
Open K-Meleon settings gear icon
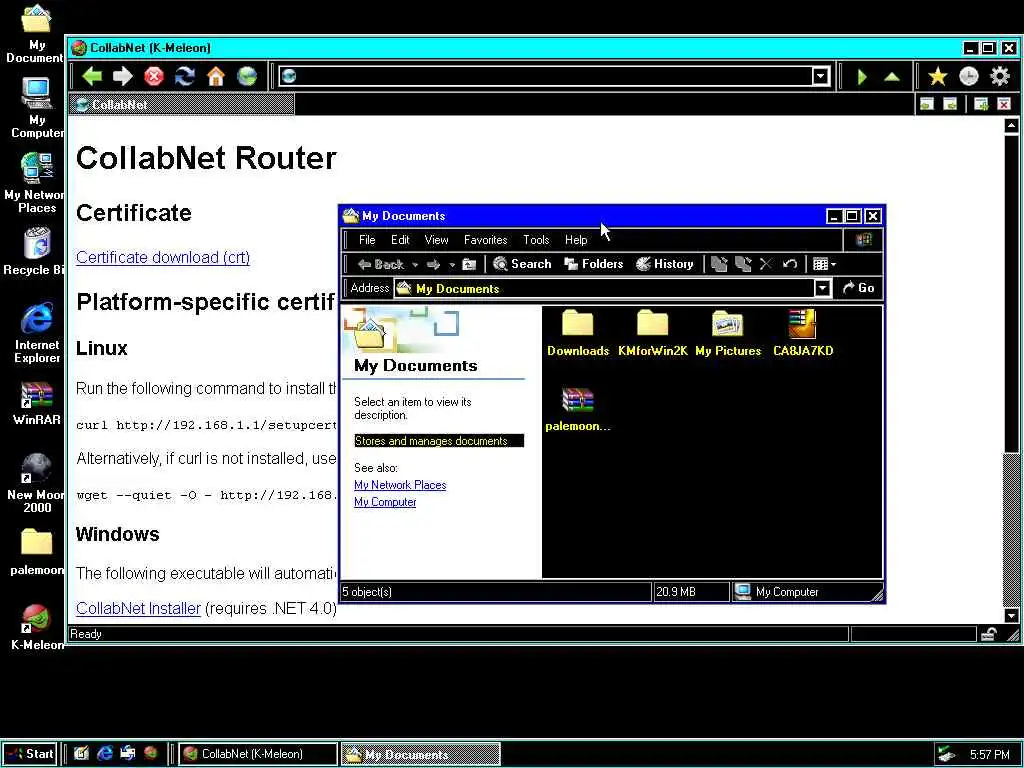[1000, 76]
